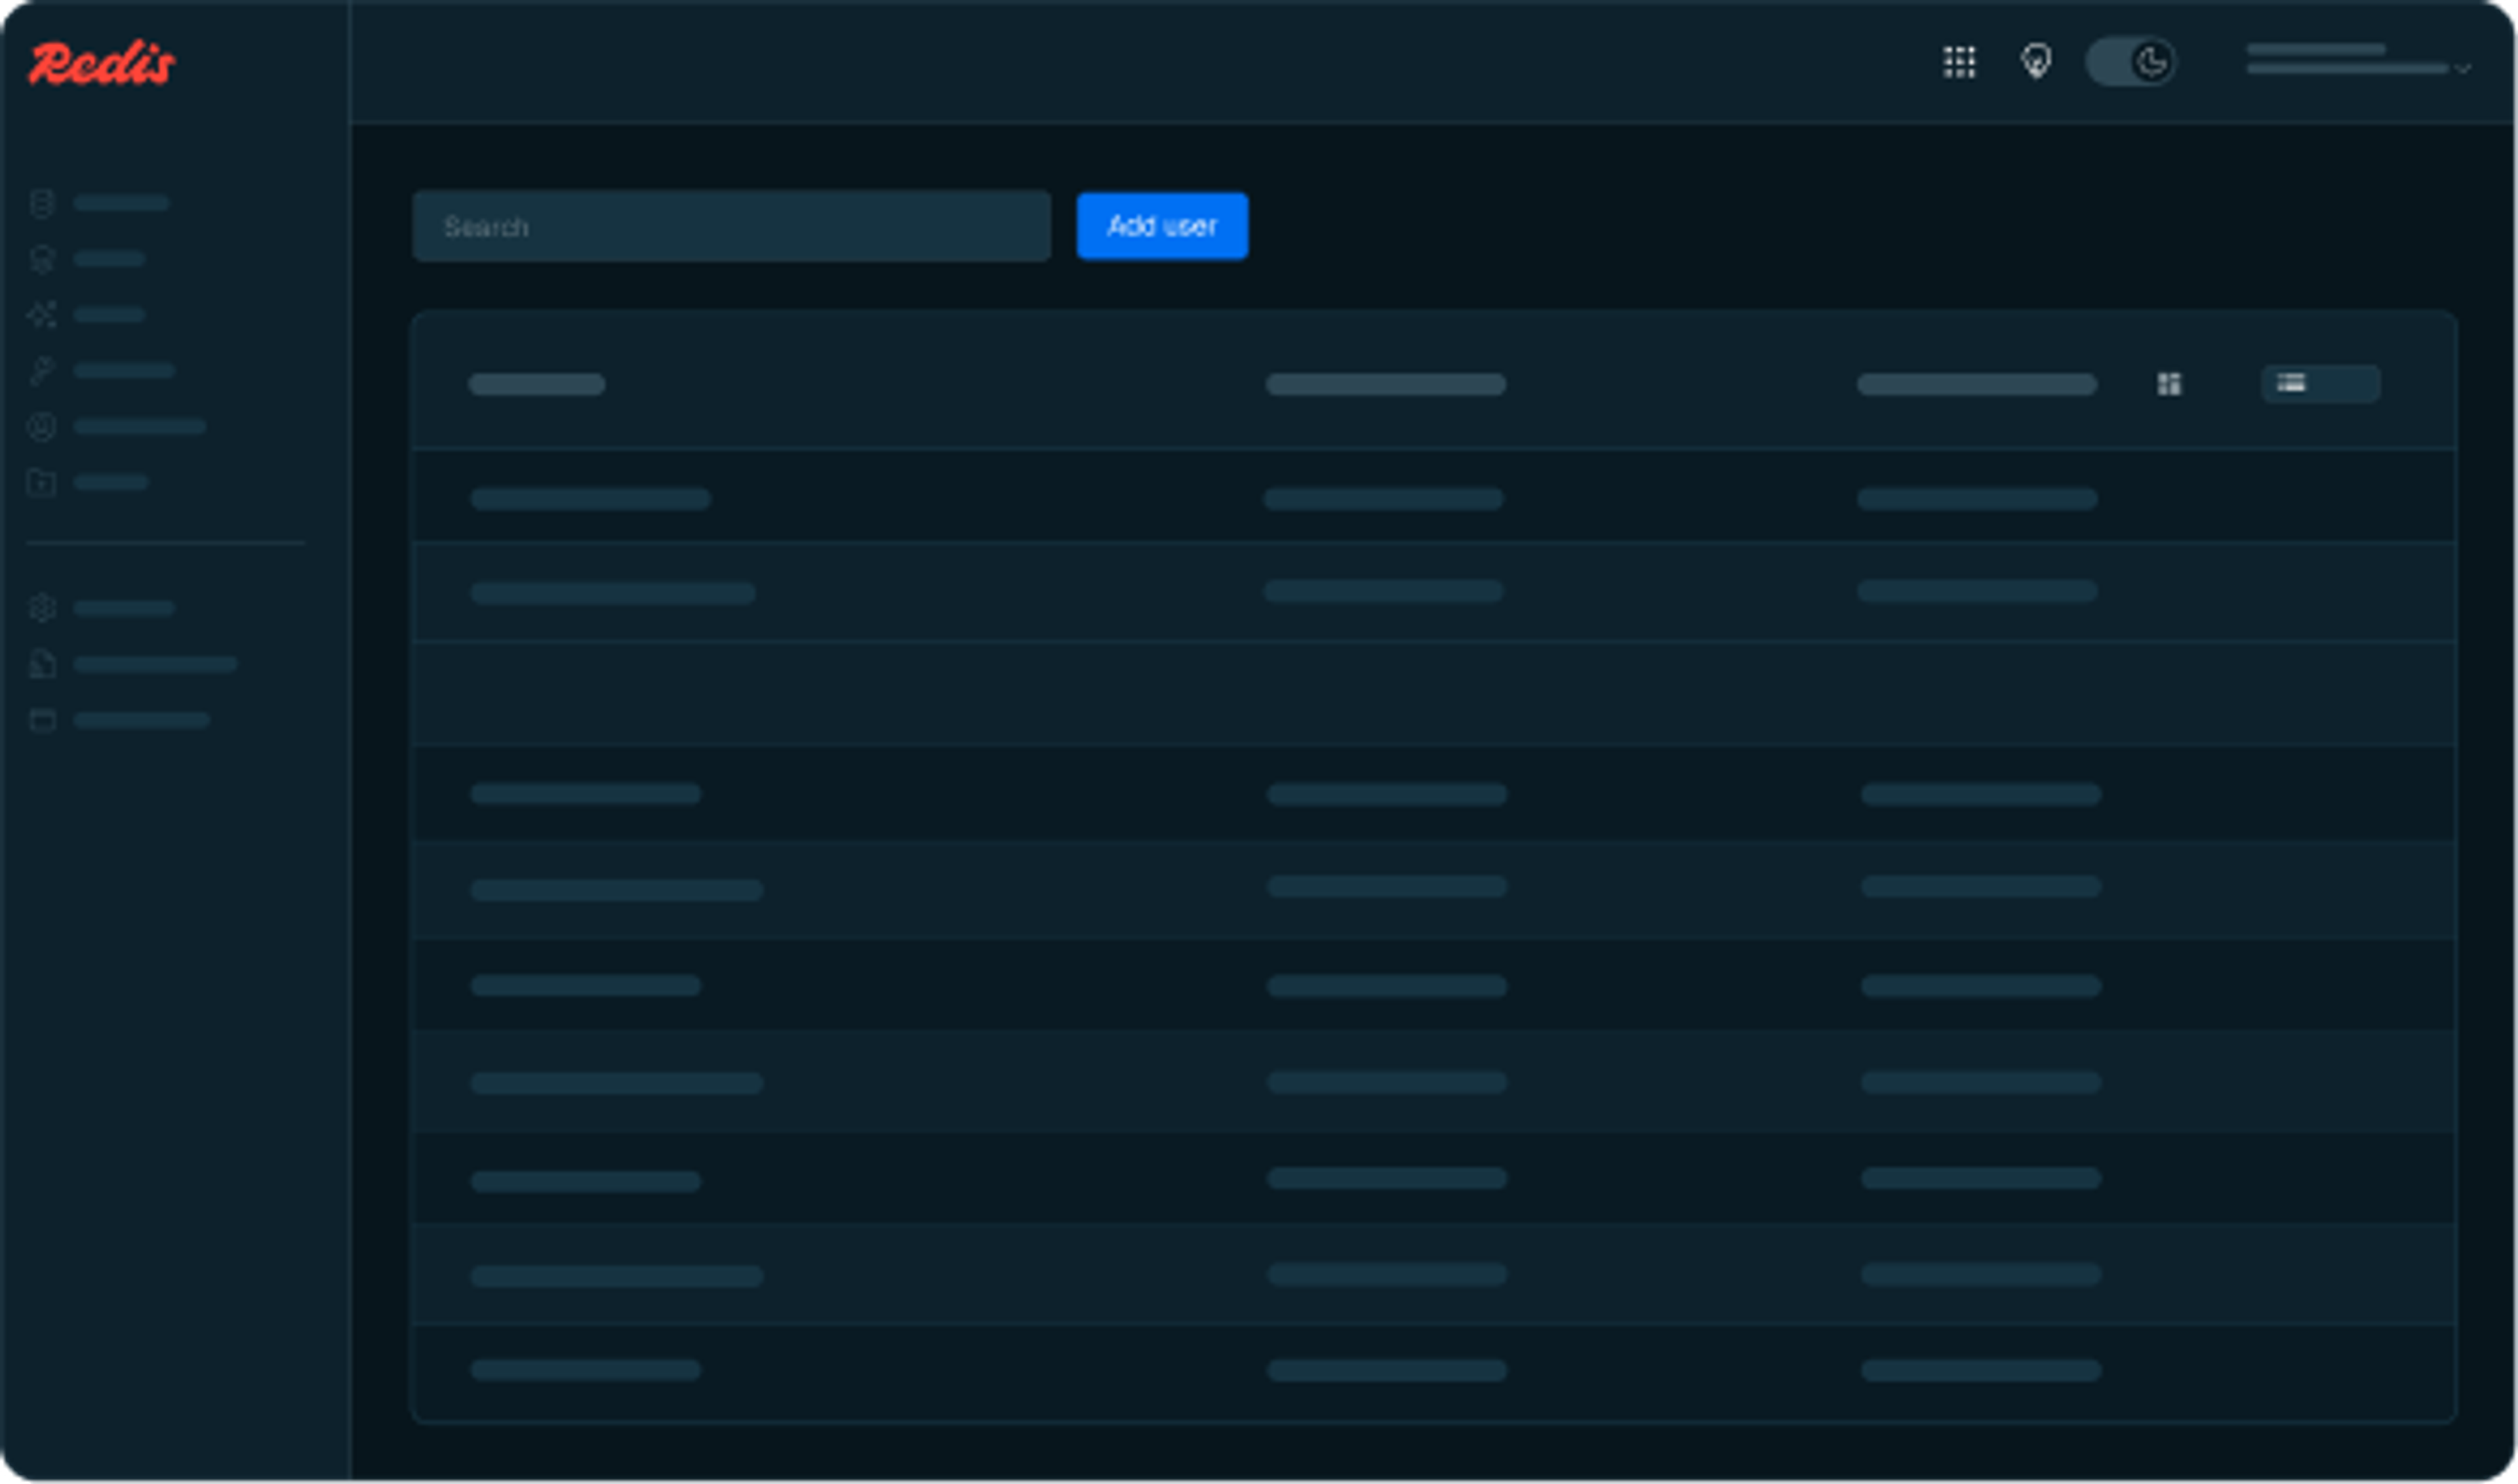Click the first column header placeholder
2518x1484 pixels.
click(537, 384)
